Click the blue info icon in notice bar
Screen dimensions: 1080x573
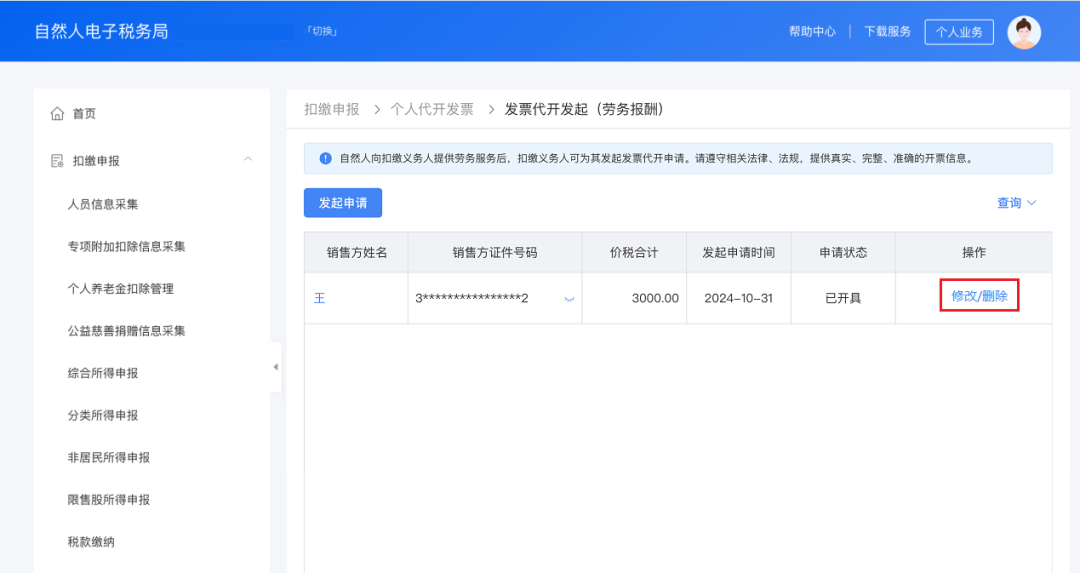[x=326, y=158]
